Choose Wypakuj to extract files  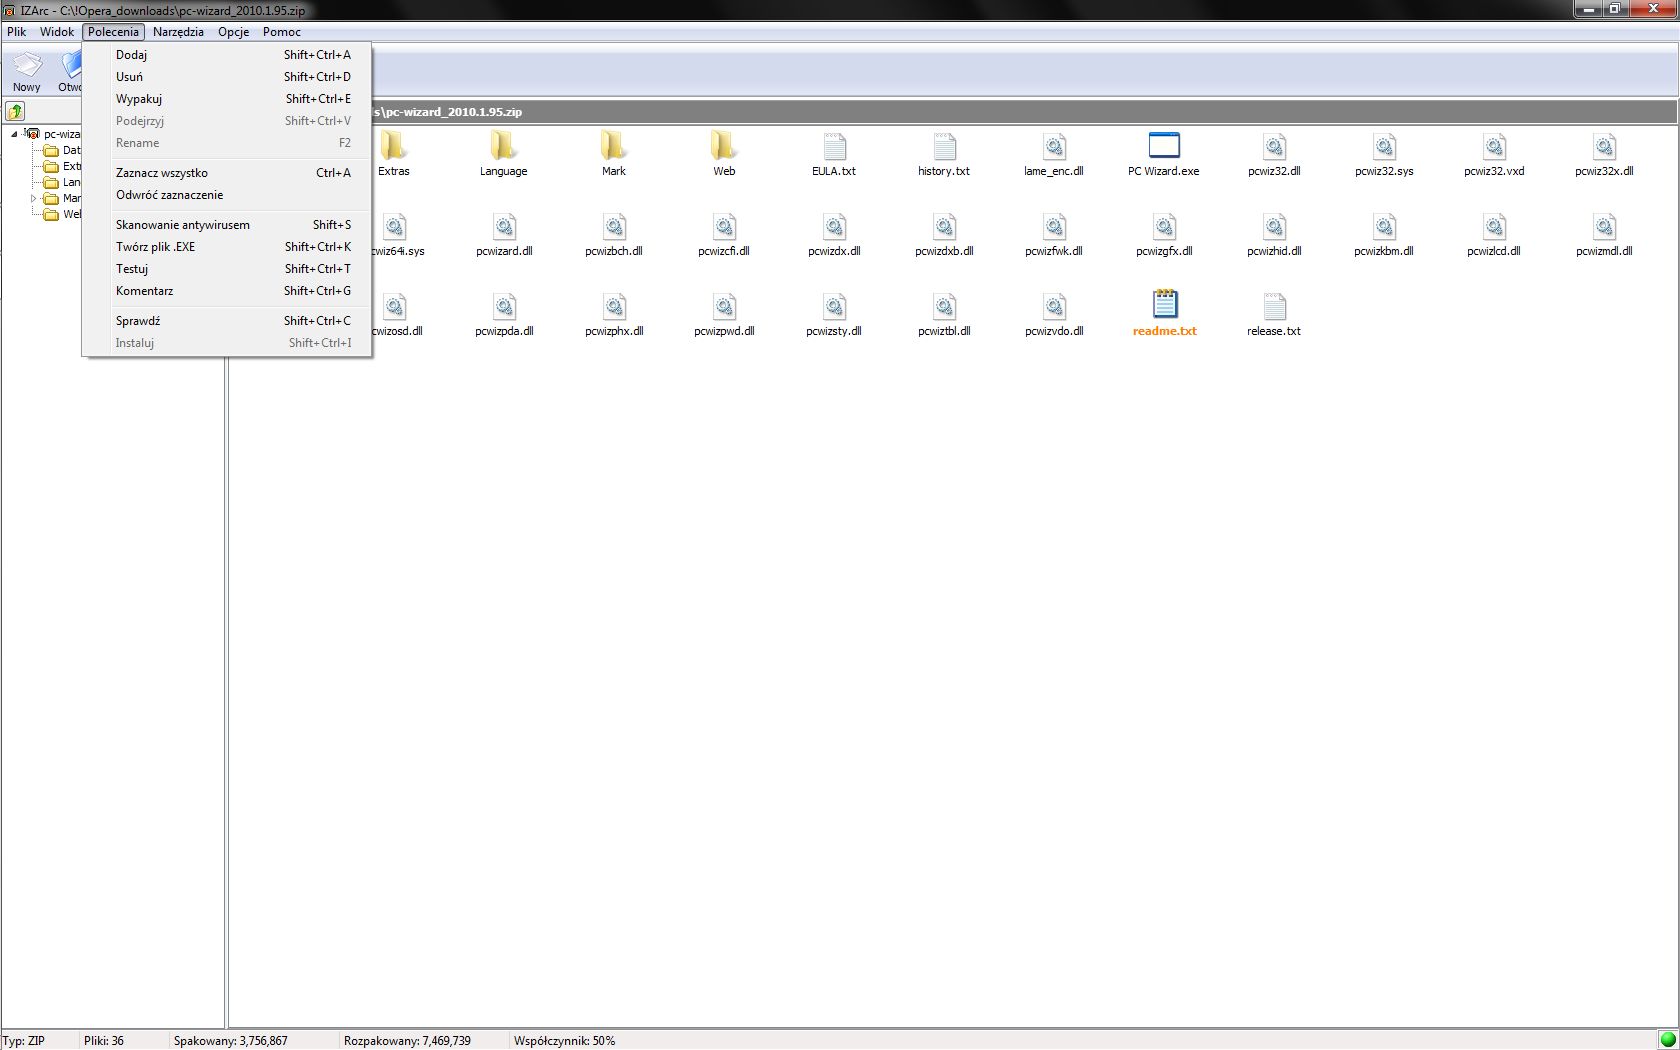pos(228,99)
